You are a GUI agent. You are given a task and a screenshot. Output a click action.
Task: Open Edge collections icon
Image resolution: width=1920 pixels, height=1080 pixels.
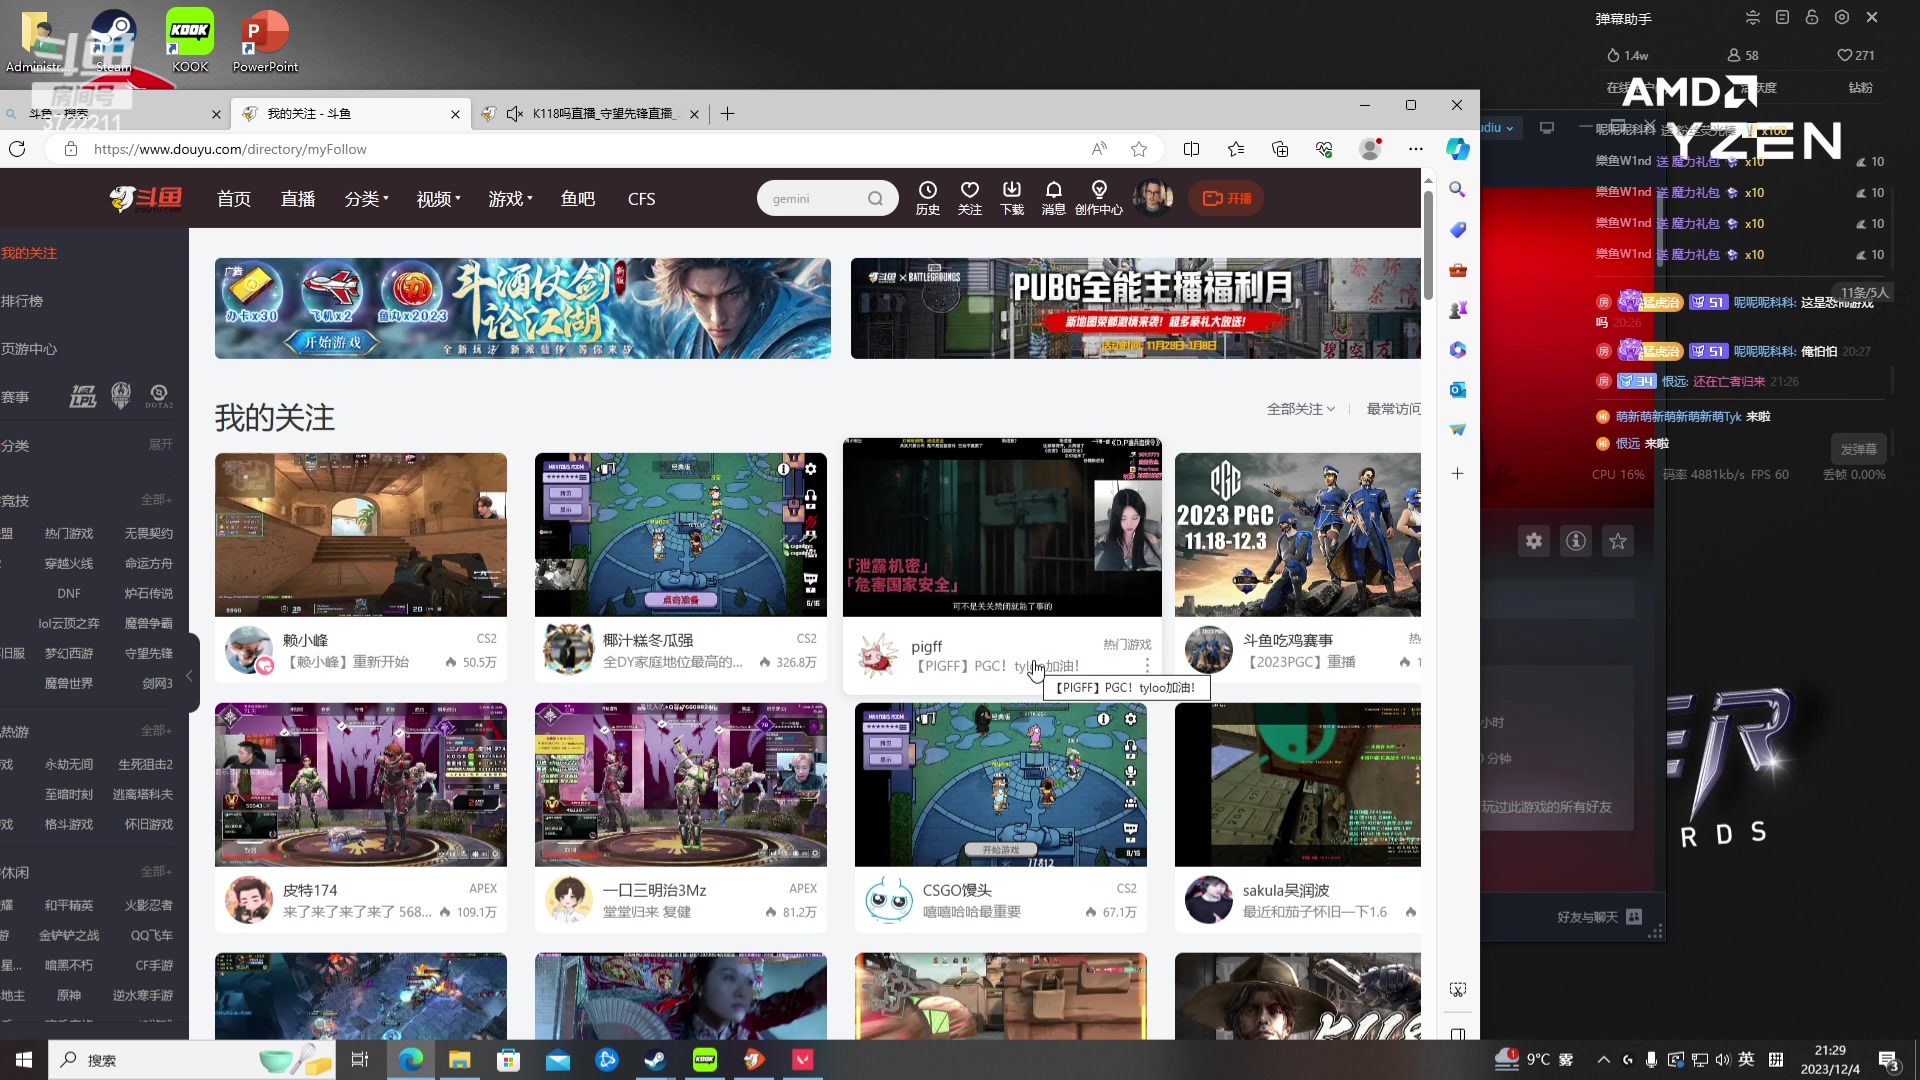[x=1280, y=149]
